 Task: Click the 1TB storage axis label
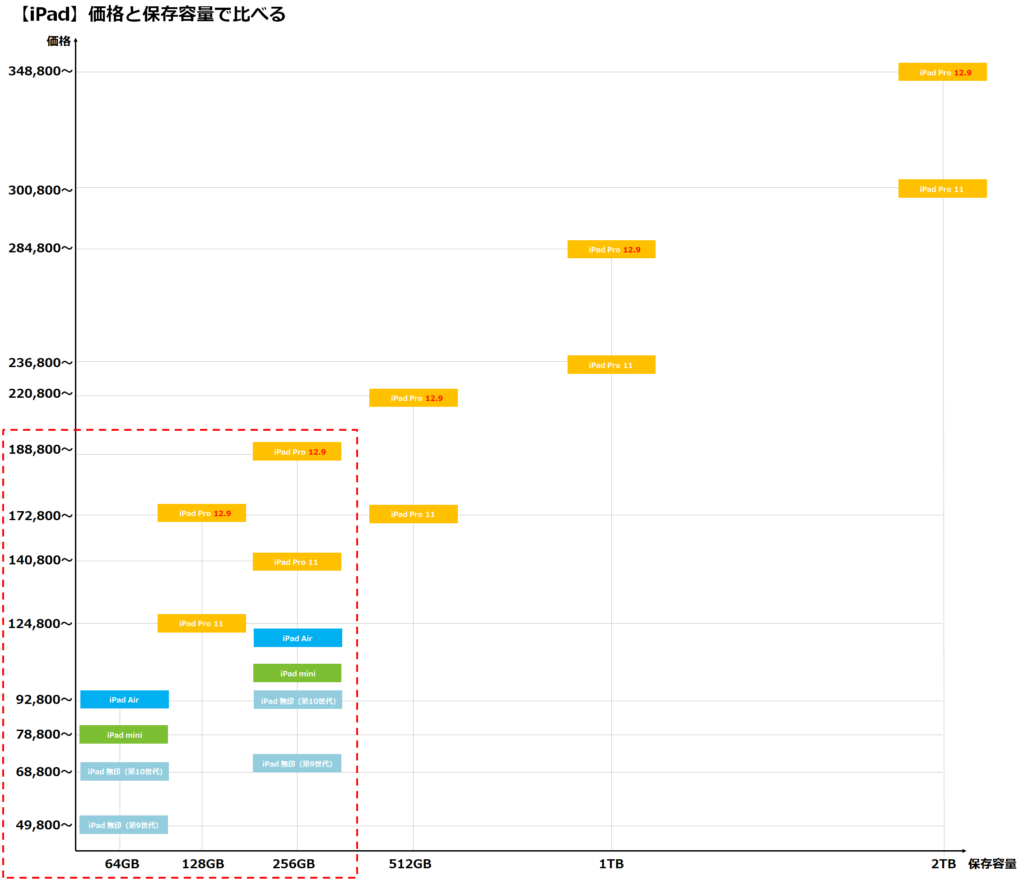point(611,864)
